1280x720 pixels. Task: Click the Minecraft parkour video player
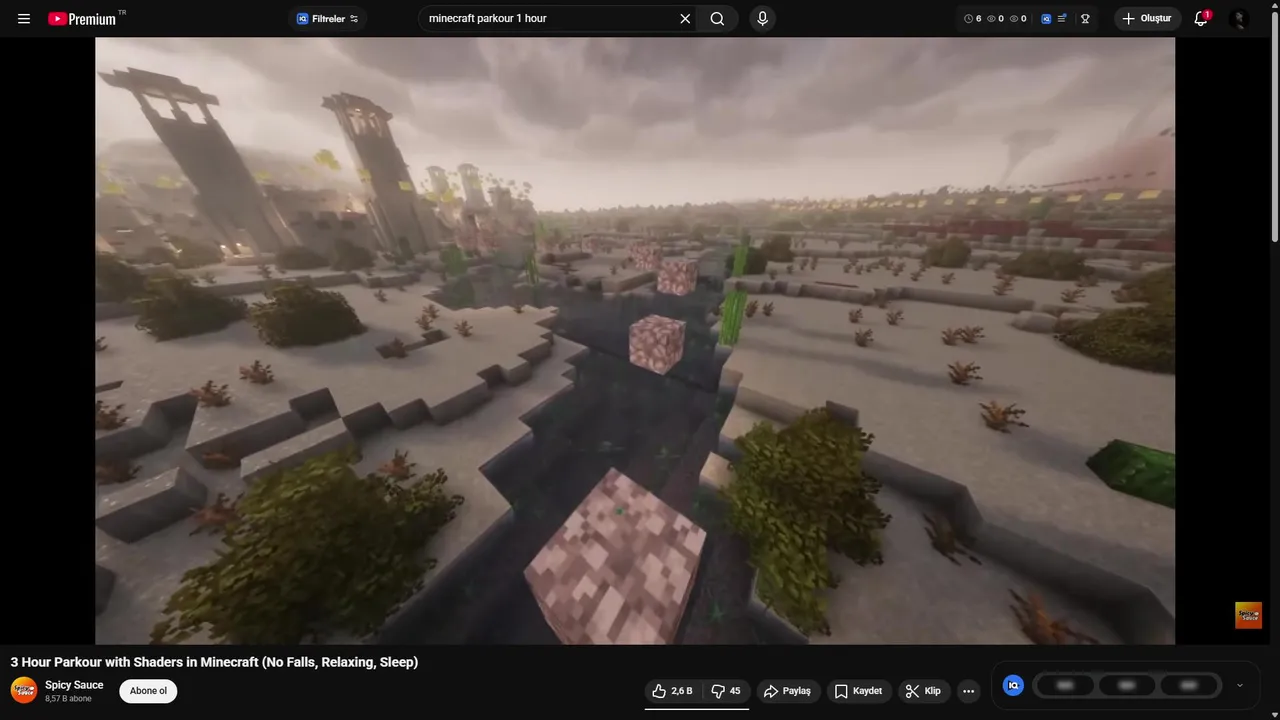point(635,341)
